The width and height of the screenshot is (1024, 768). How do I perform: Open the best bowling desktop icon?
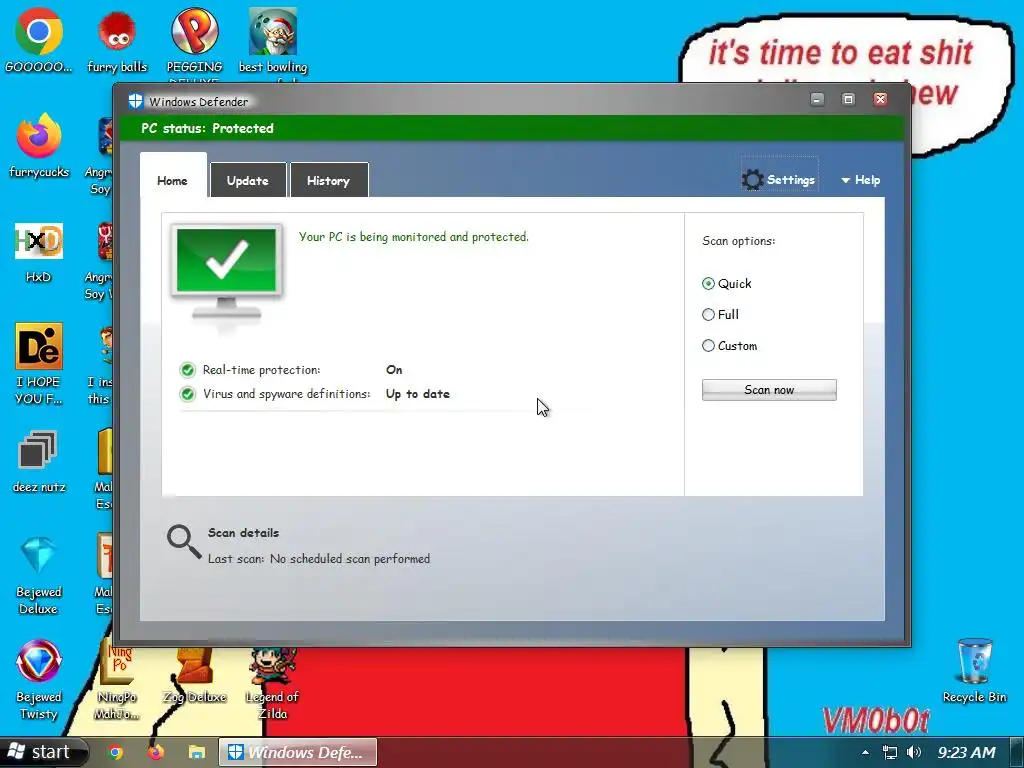click(x=273, y=42)
